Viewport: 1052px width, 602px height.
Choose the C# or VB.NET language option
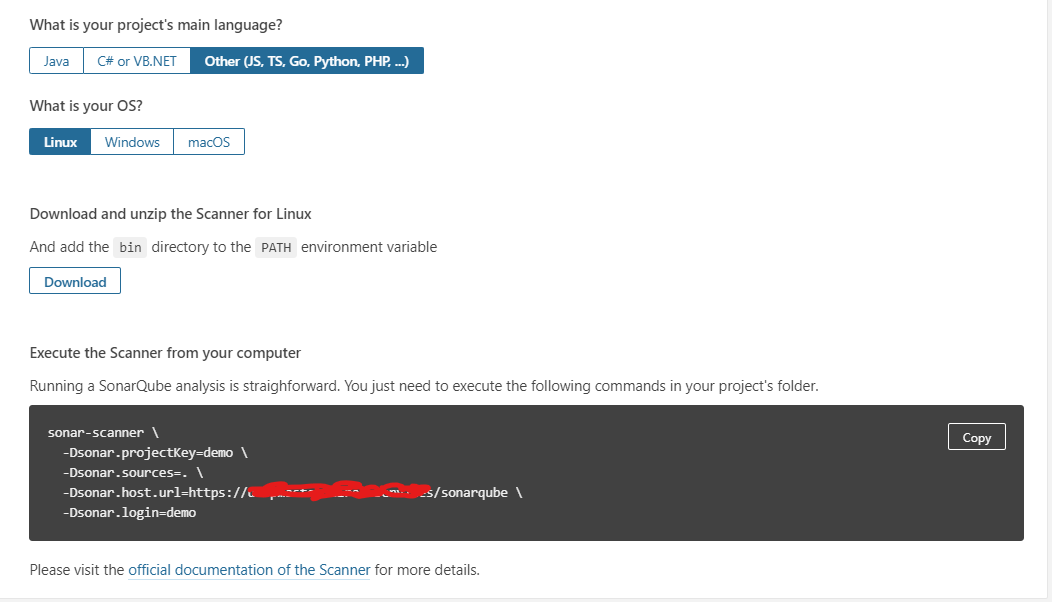click(137, 61)
